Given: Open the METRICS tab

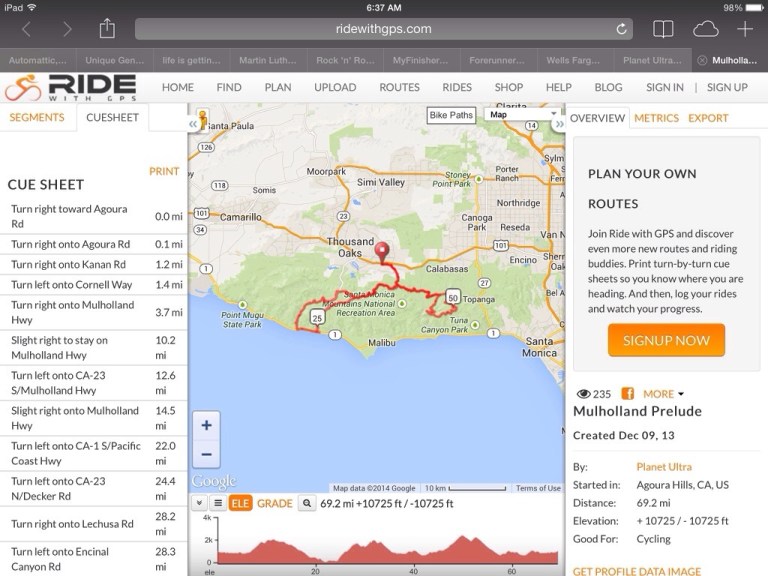Looking at the screenshot, I should 656,118.
